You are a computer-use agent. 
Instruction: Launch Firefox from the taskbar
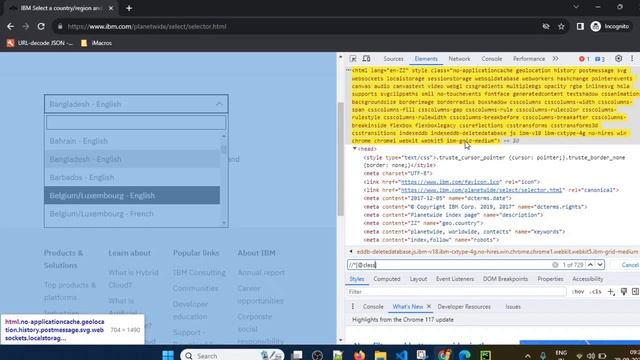[x=359, y=355]
